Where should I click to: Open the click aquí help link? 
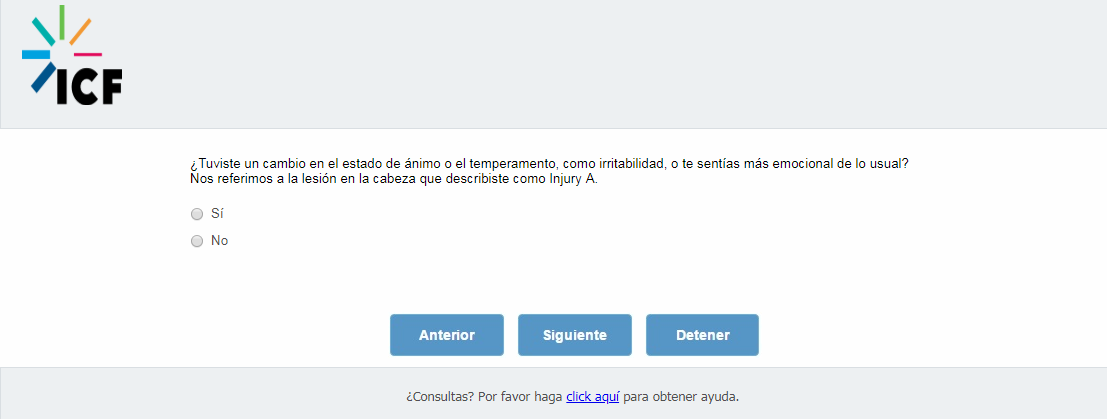[x=592, y=396]
